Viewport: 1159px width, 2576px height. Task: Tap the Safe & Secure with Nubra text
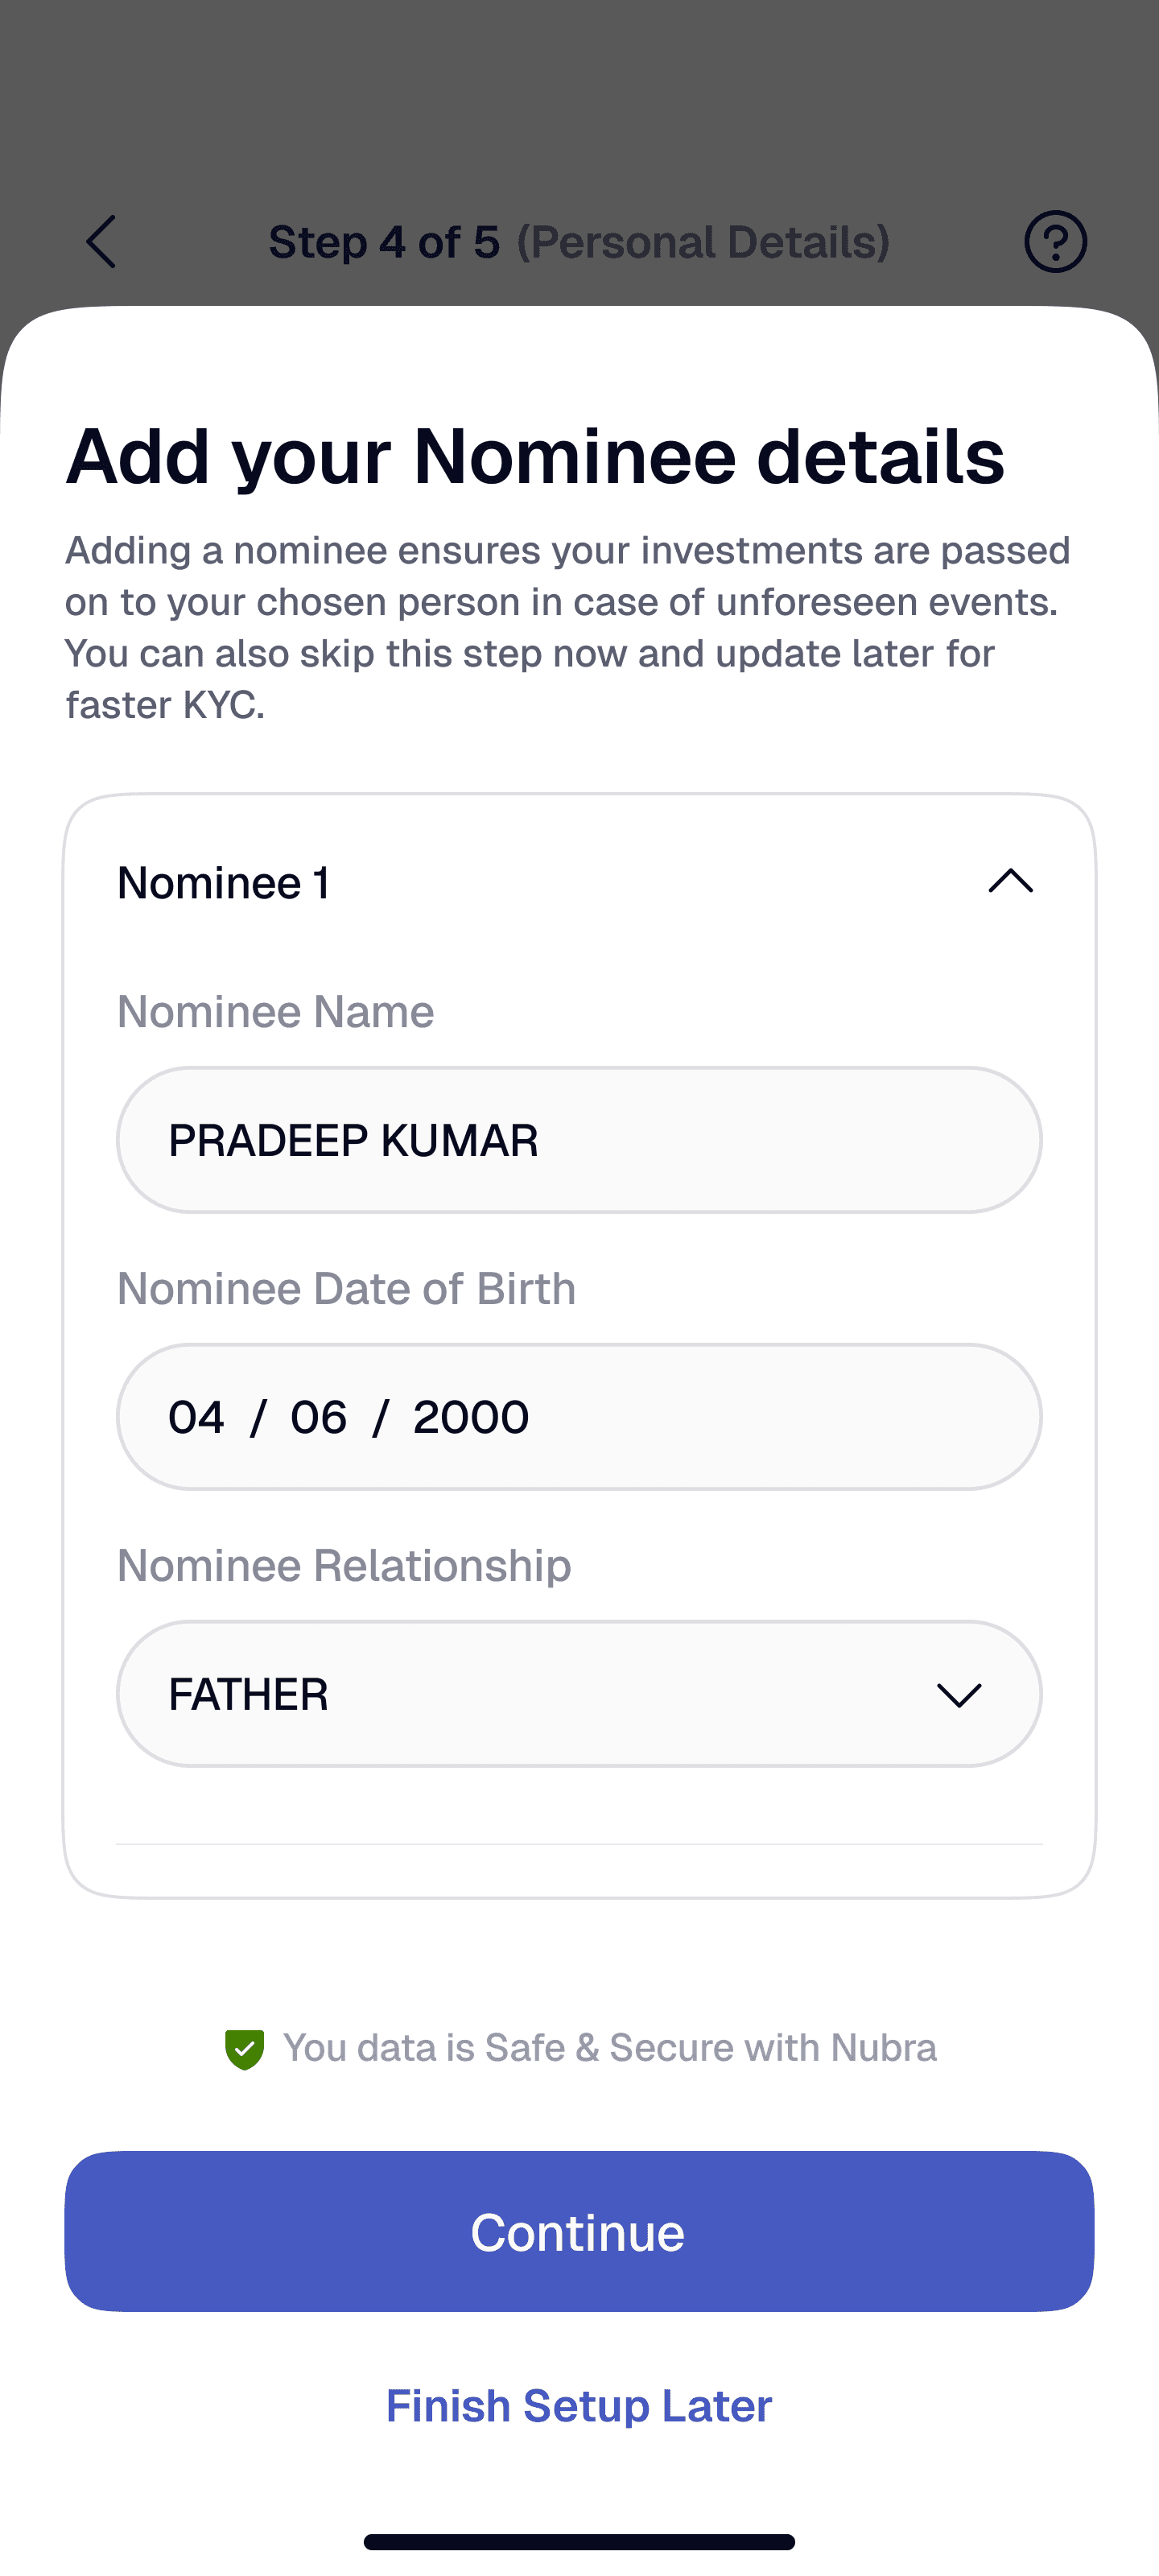point(610,2048)
